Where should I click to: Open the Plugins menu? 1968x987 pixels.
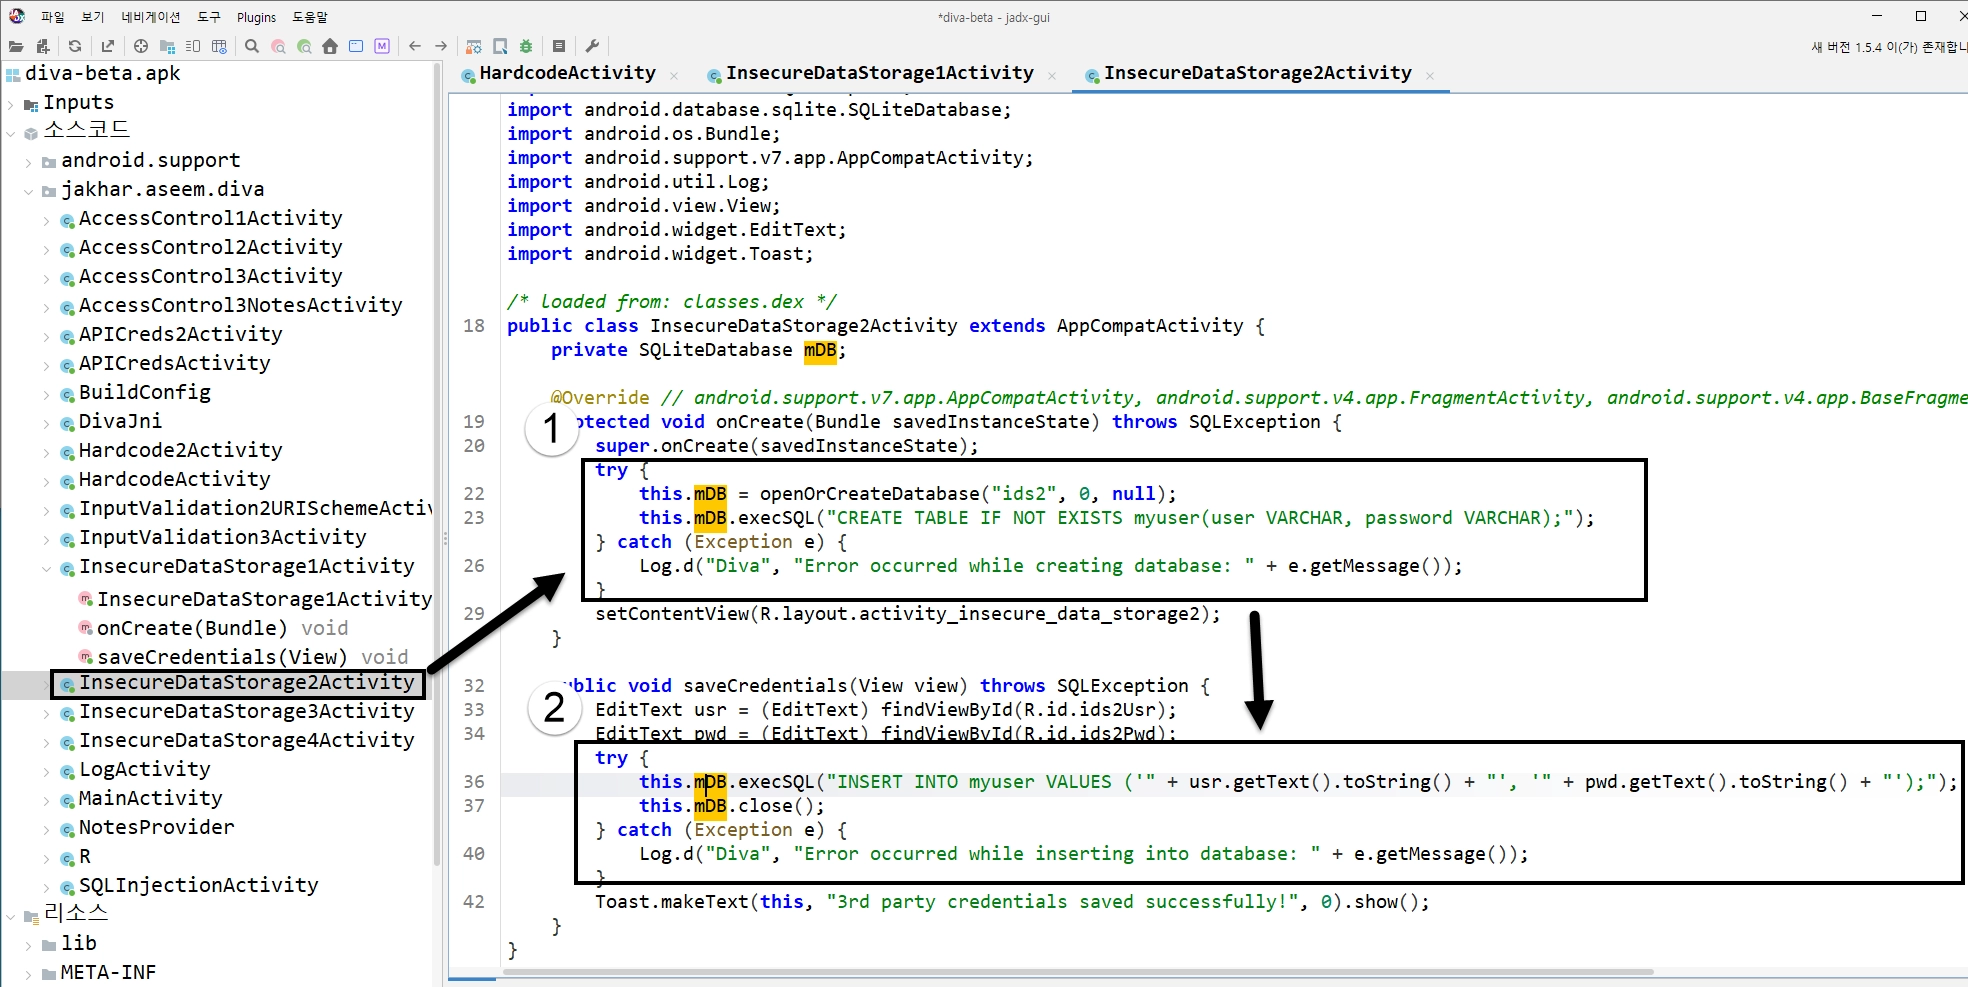[x=256, y=17]
